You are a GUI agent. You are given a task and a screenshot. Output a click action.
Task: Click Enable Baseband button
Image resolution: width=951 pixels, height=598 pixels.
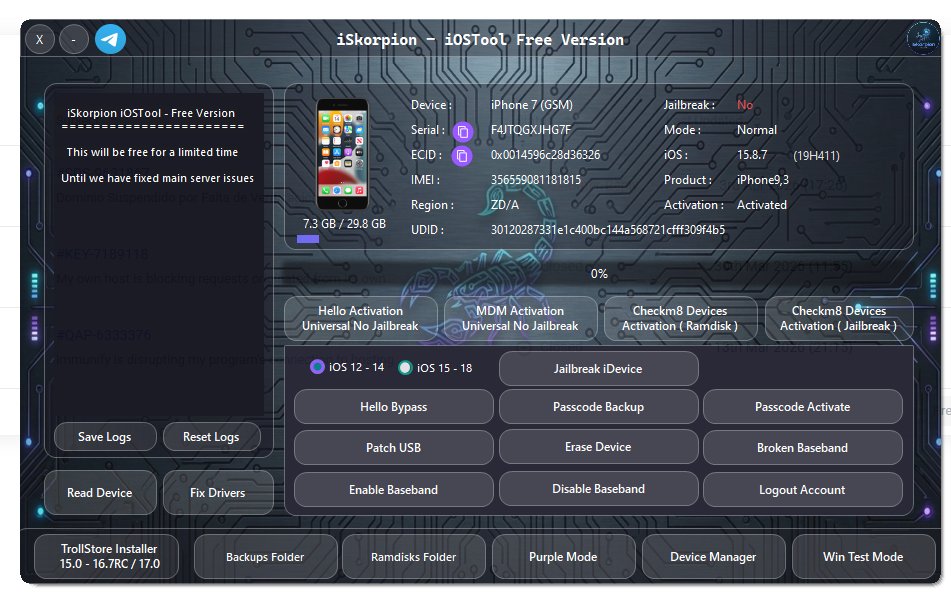tap(394, 489)
